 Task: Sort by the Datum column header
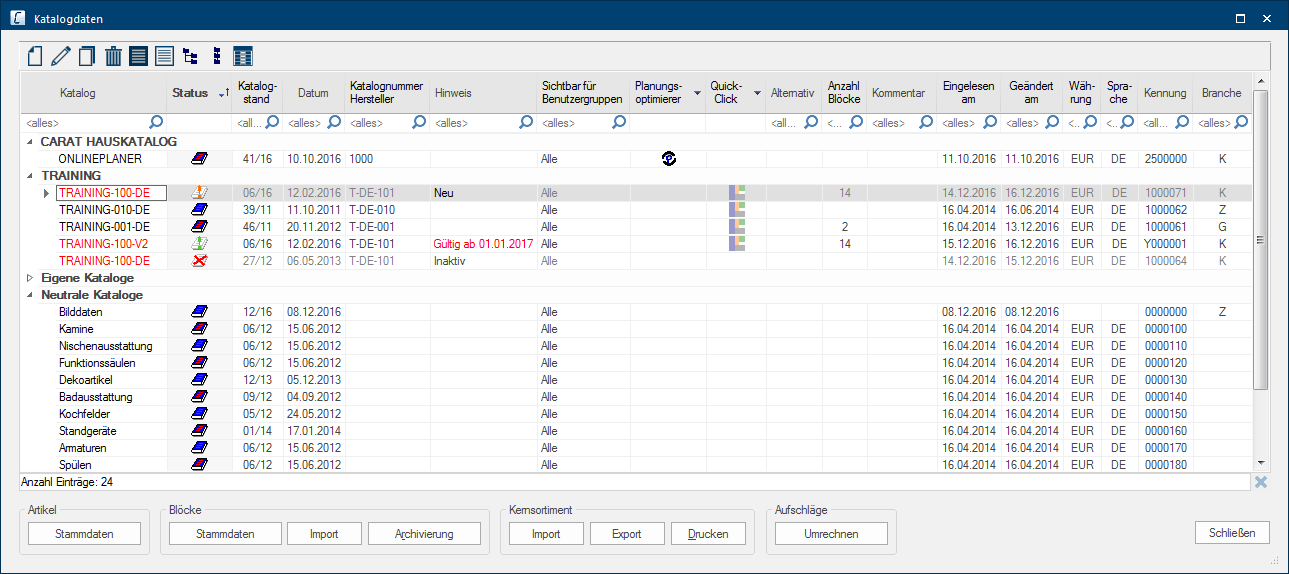coord(313,93)
